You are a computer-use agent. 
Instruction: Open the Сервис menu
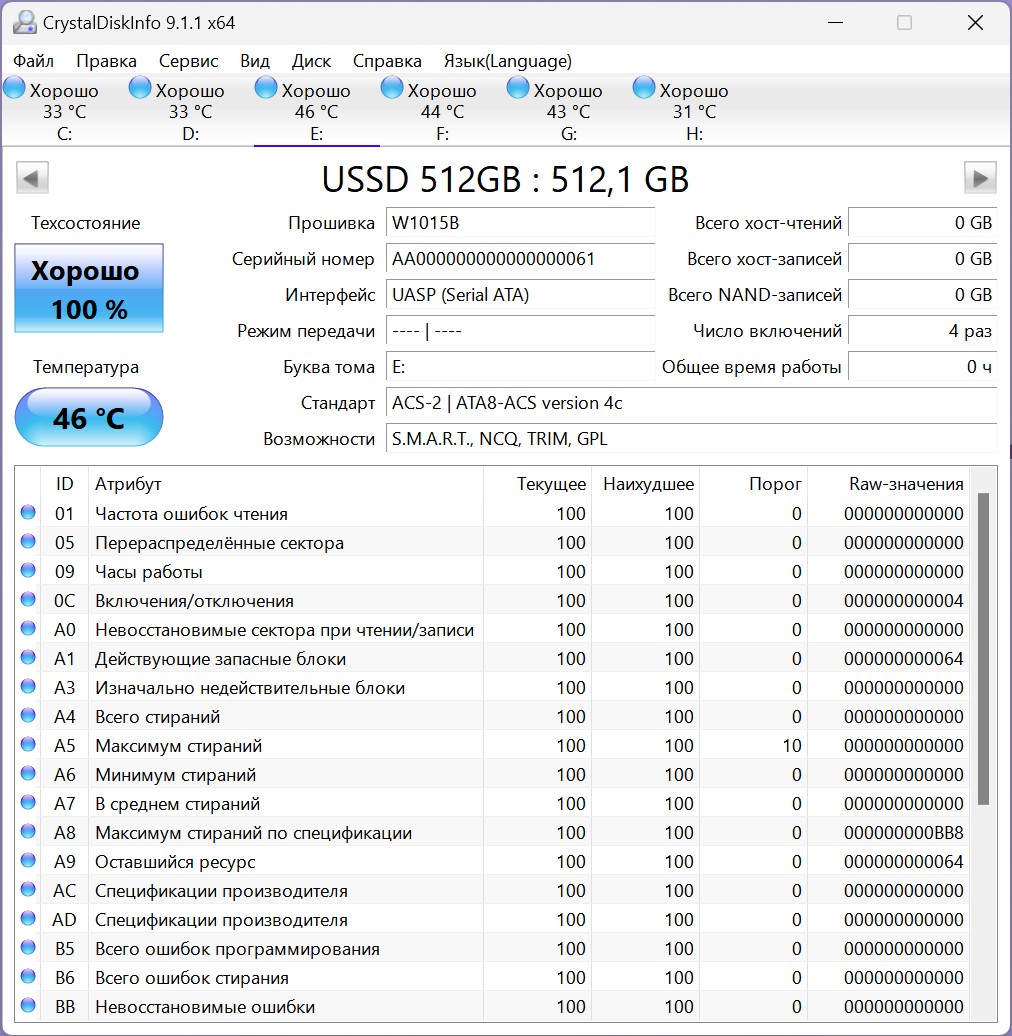[188, 61]
